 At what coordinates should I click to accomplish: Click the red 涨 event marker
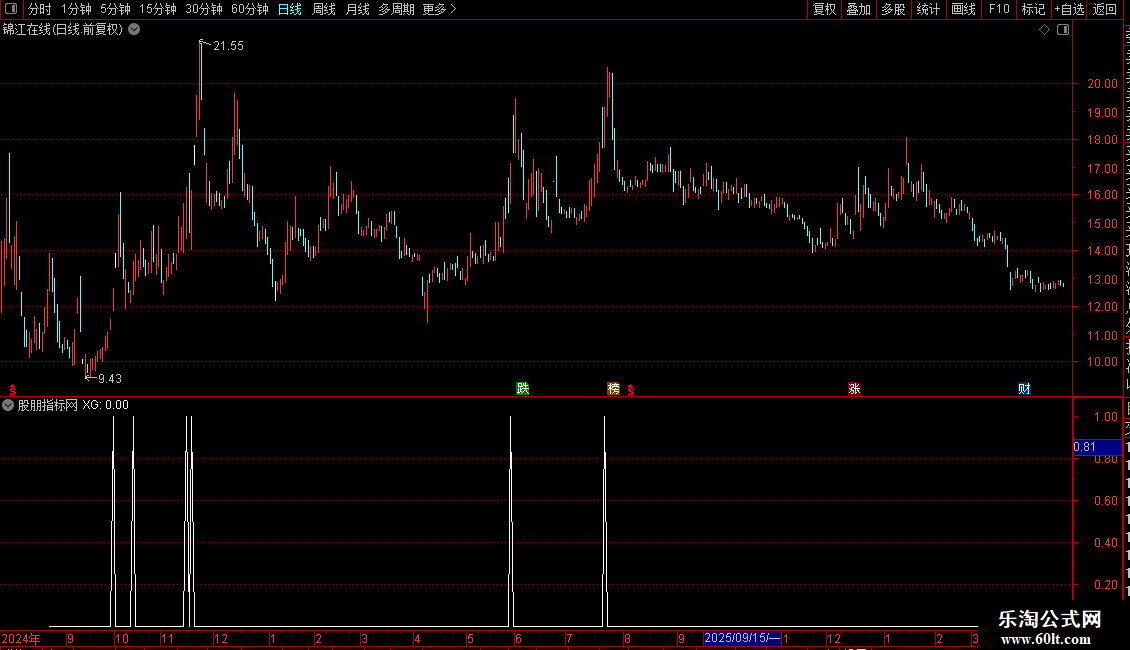click(854, 388)
